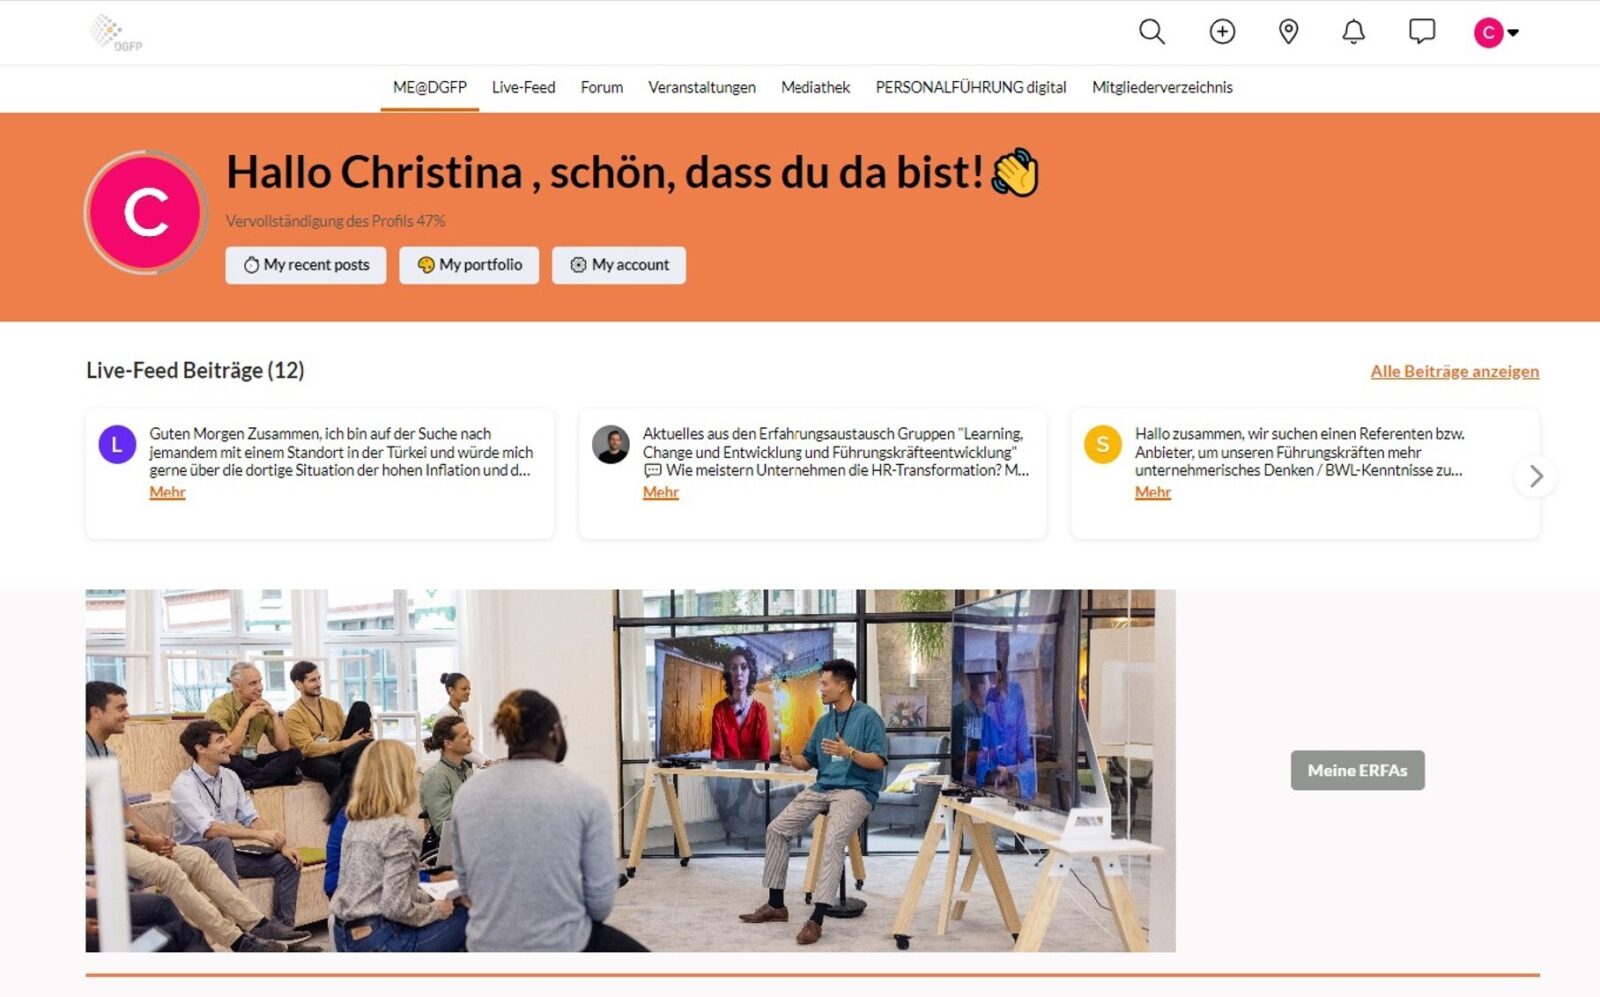Viewport: 1600px width, 997px height.
Task: Show next Live-Feed posts with chevron
Action: pos(1536,476)
